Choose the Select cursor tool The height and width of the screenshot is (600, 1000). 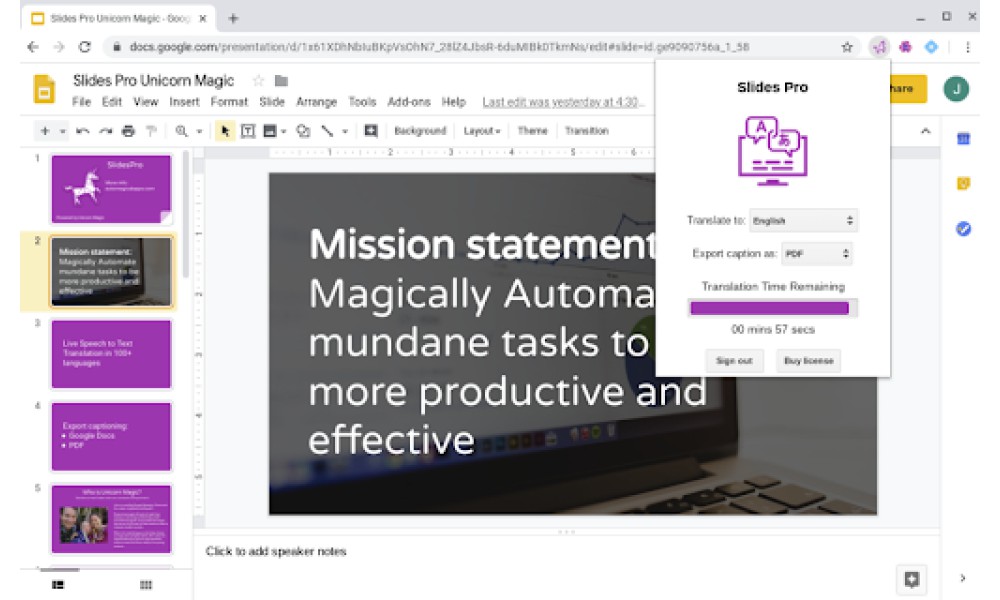tap(224, 131)
